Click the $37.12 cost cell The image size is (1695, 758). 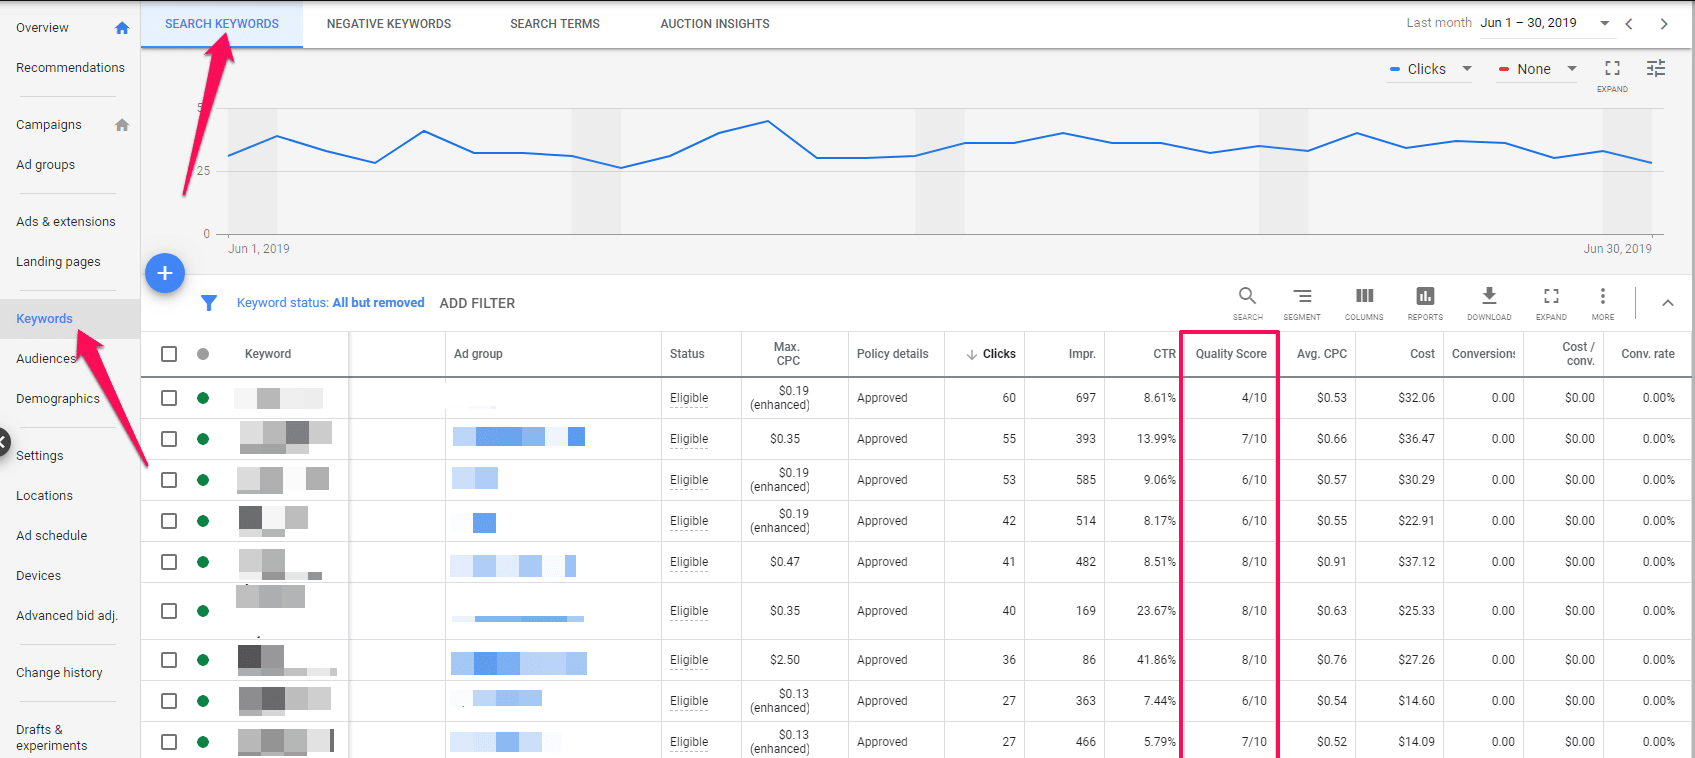1416,562
